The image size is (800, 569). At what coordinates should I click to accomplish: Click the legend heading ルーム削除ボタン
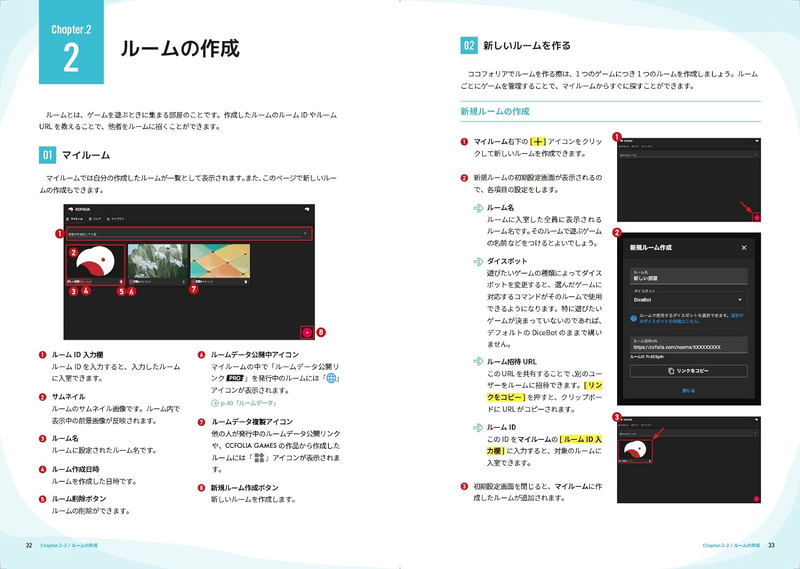pyautogui.click(x=79, y=499)
